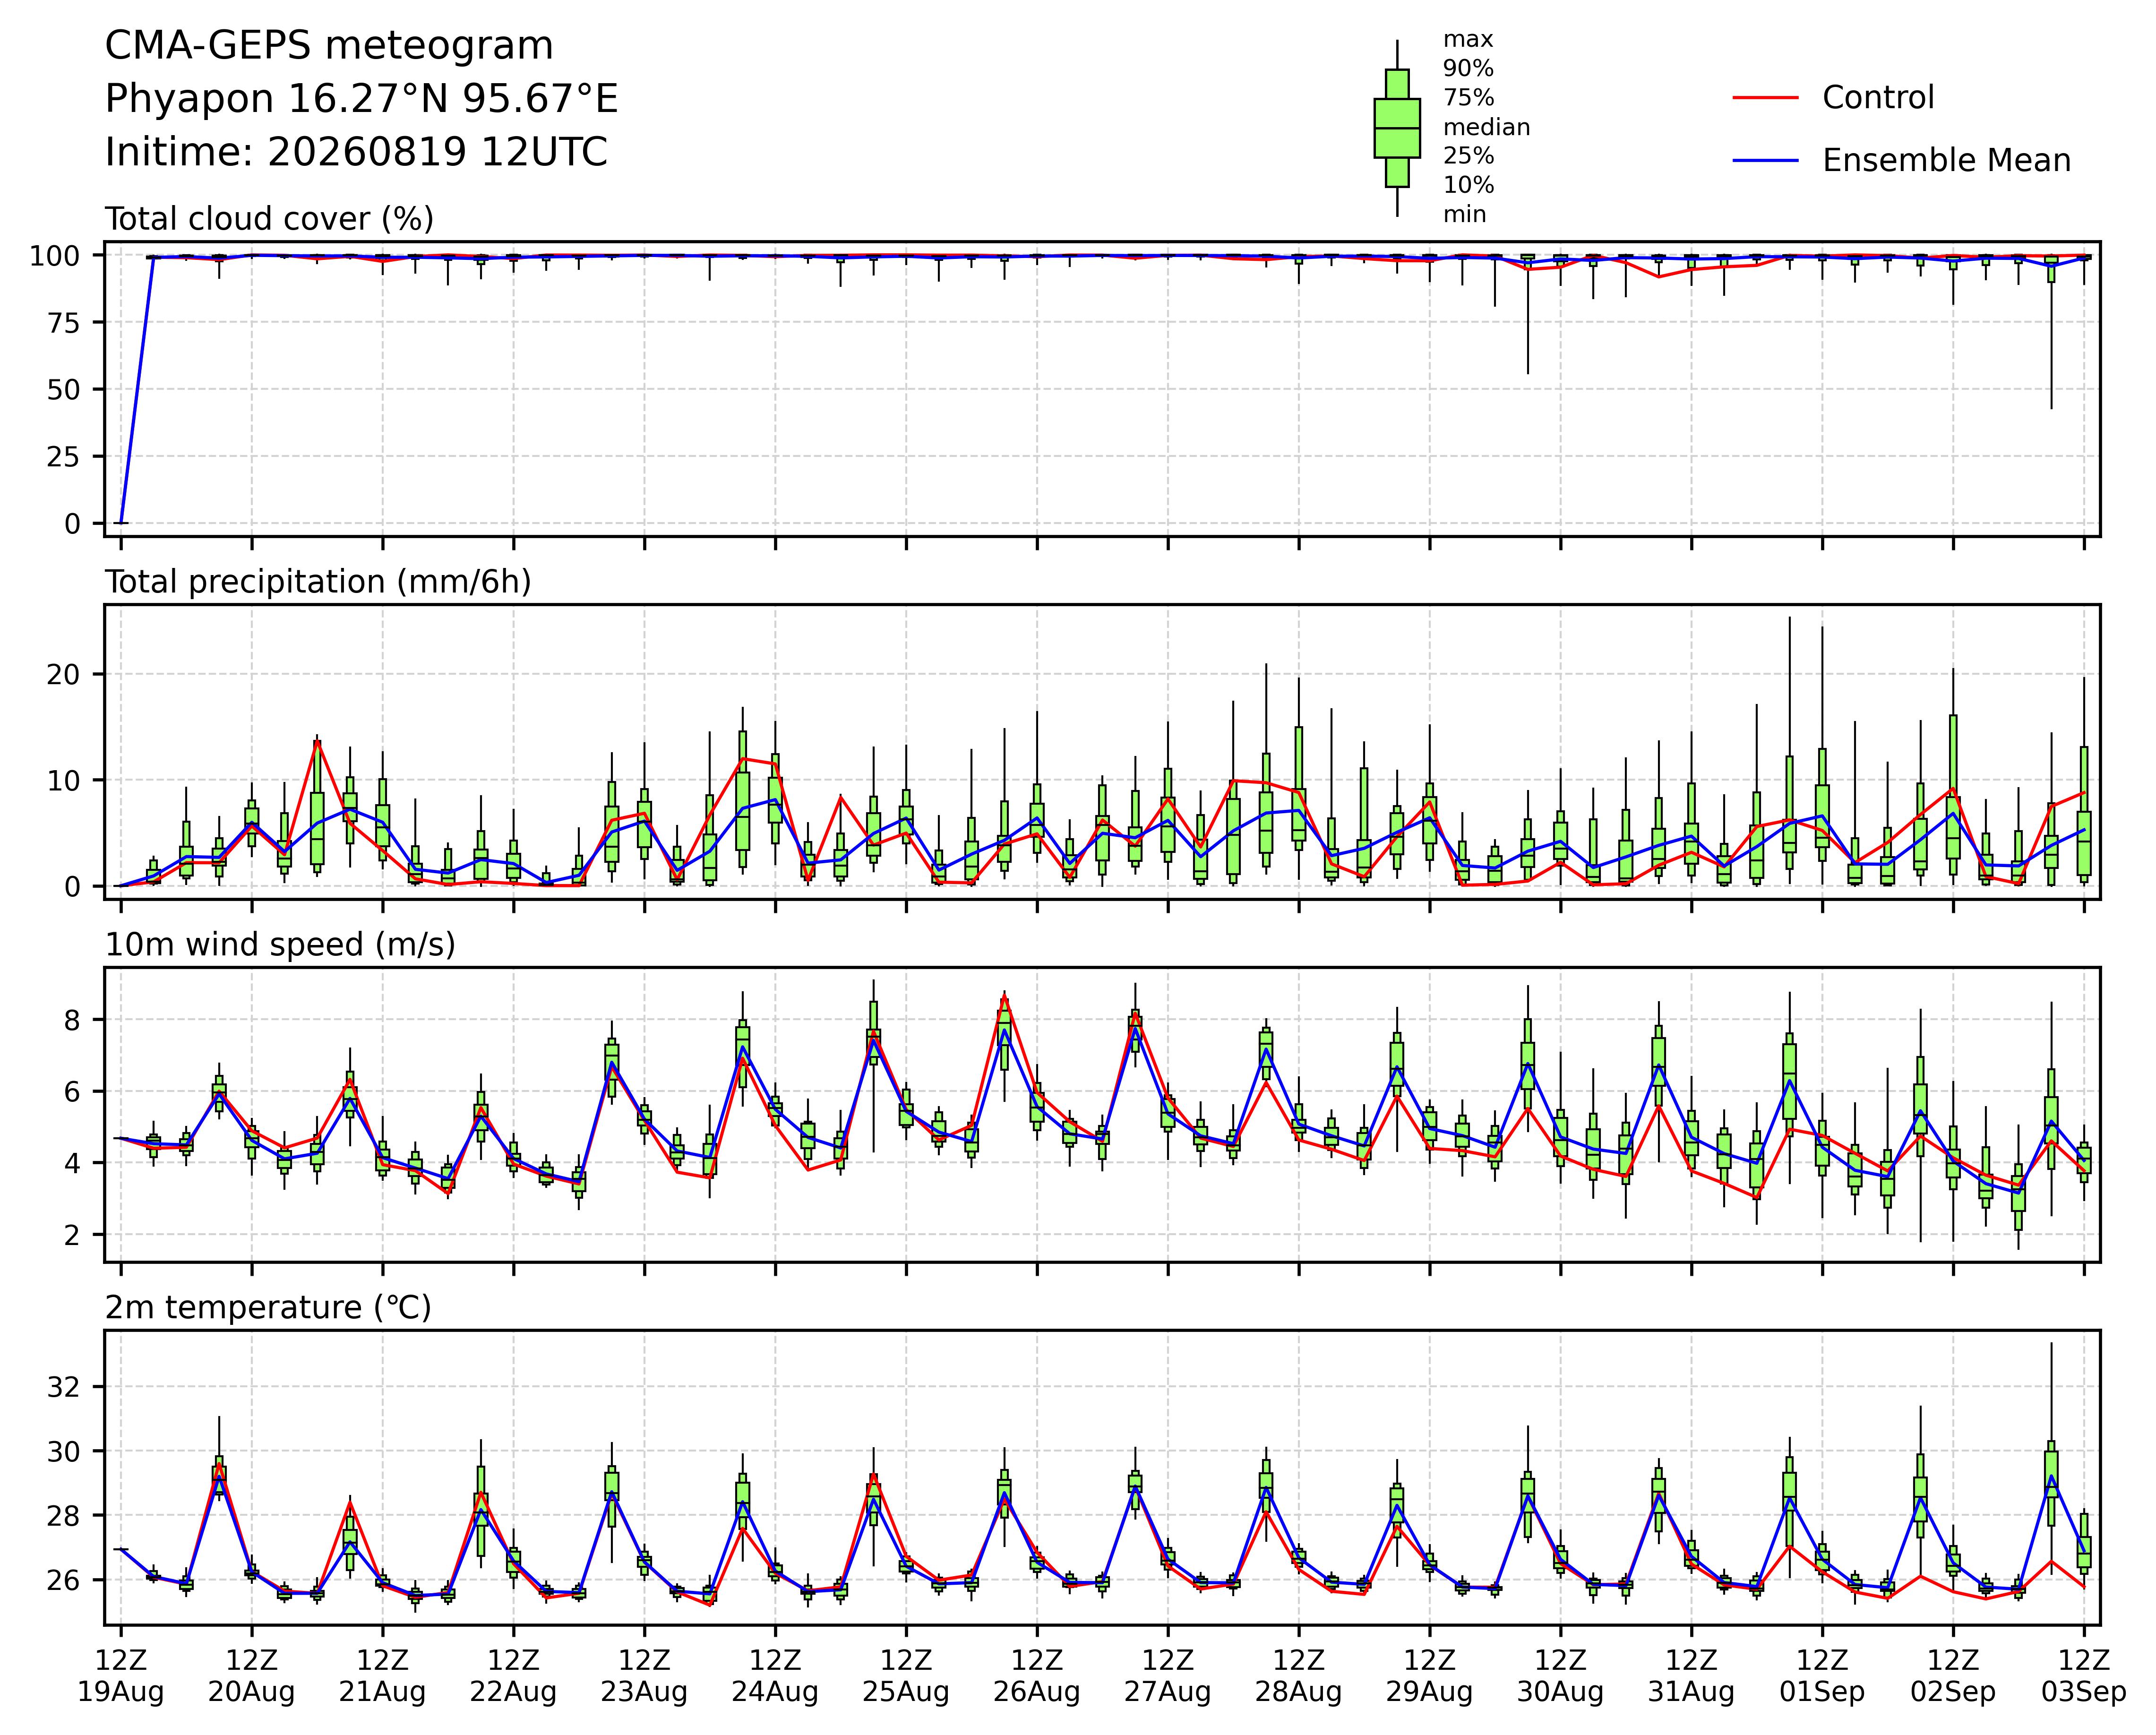Click the green box-plot legend symbol
The image size is (2156, 1735).
tap(1397, 128)
